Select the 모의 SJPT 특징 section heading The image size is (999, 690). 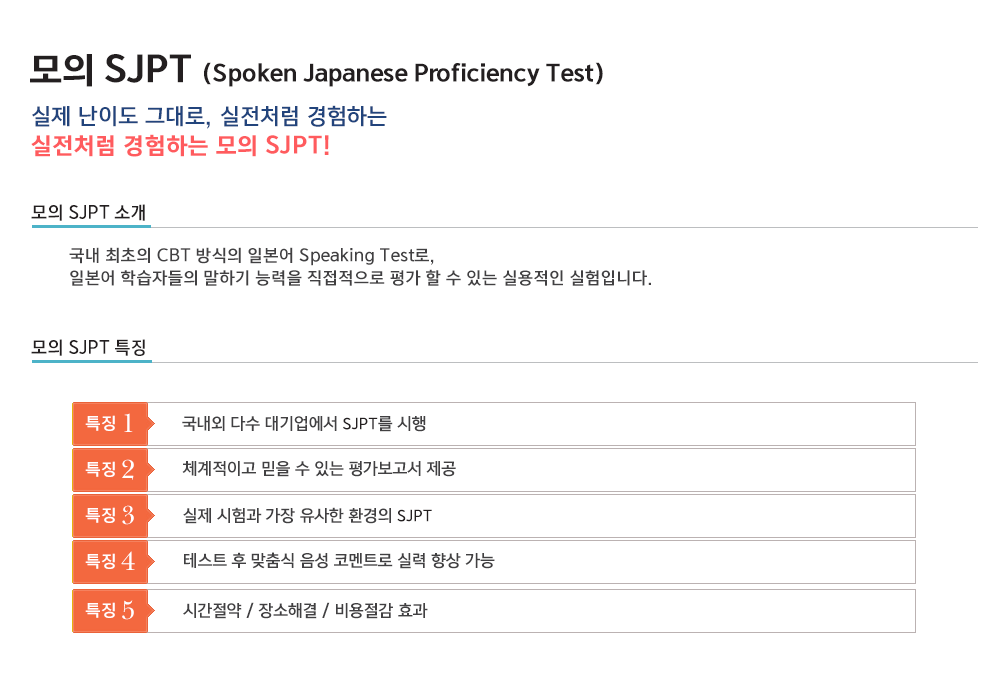(89, 347)
